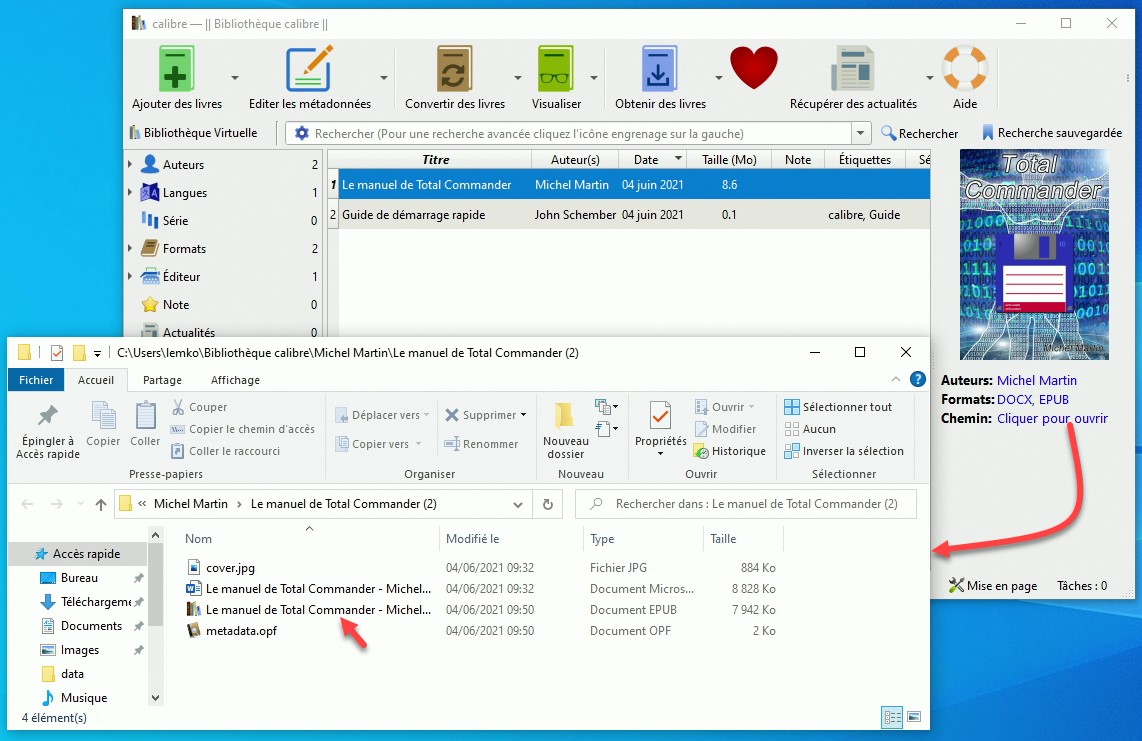Click the Convertir des livres icon
Screen dimensions: 1142x741
[x=454, y=70]
